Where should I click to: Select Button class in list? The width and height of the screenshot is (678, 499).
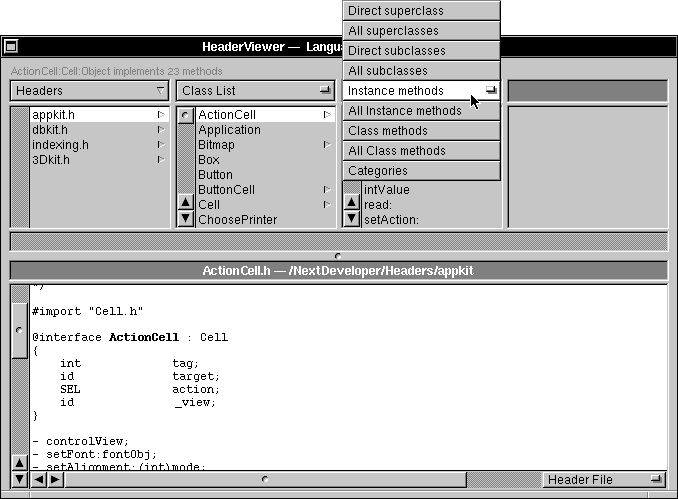pyautogui.click(x=265, y=175)
